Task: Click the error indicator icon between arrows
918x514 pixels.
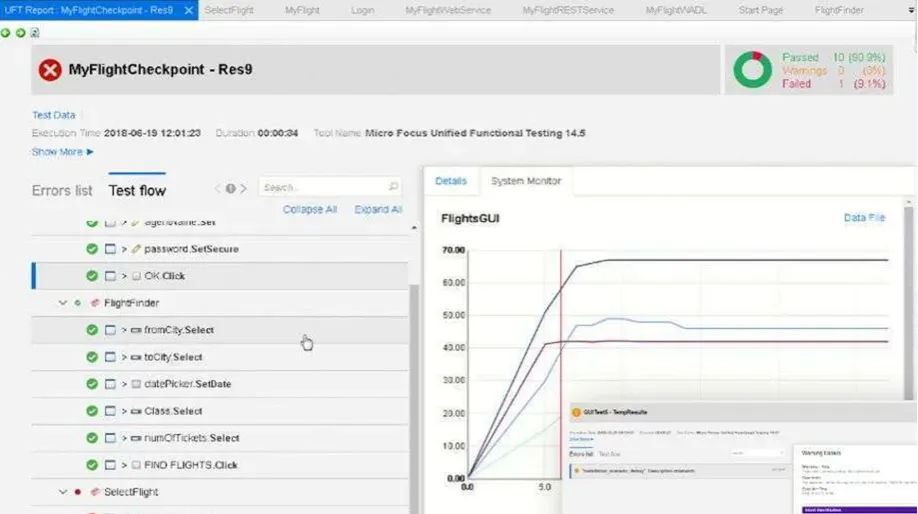Action: 231,189
